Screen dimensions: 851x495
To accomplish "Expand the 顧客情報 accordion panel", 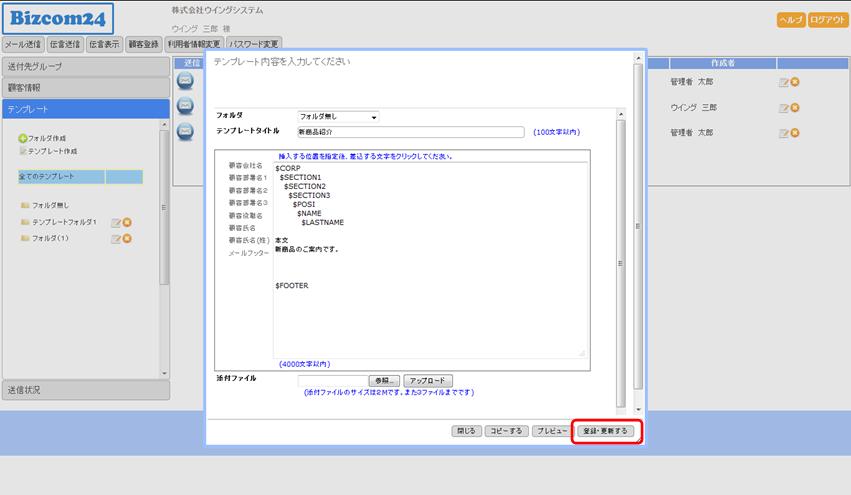I will [85, 87].
